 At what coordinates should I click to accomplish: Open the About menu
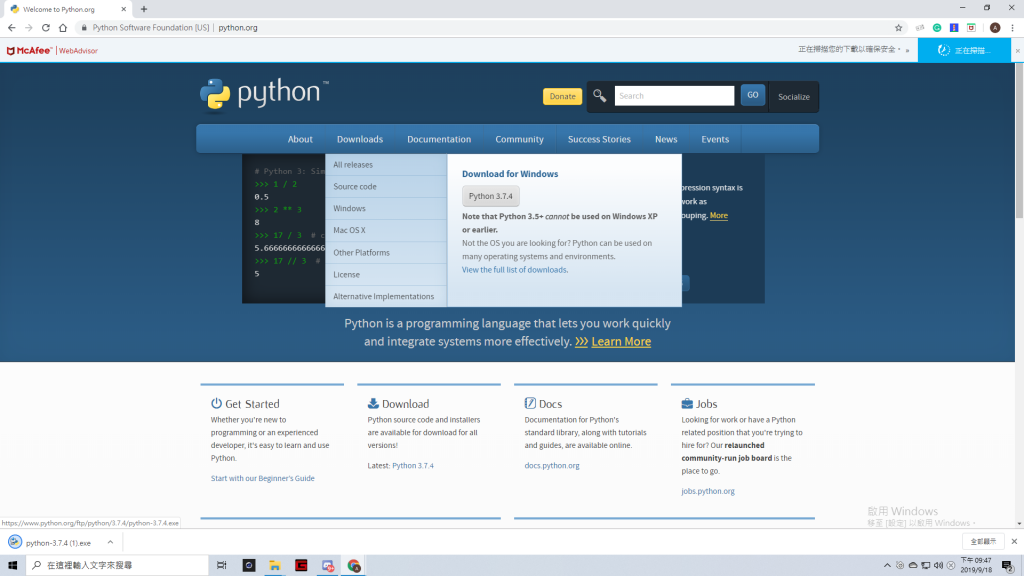(300, 139)
